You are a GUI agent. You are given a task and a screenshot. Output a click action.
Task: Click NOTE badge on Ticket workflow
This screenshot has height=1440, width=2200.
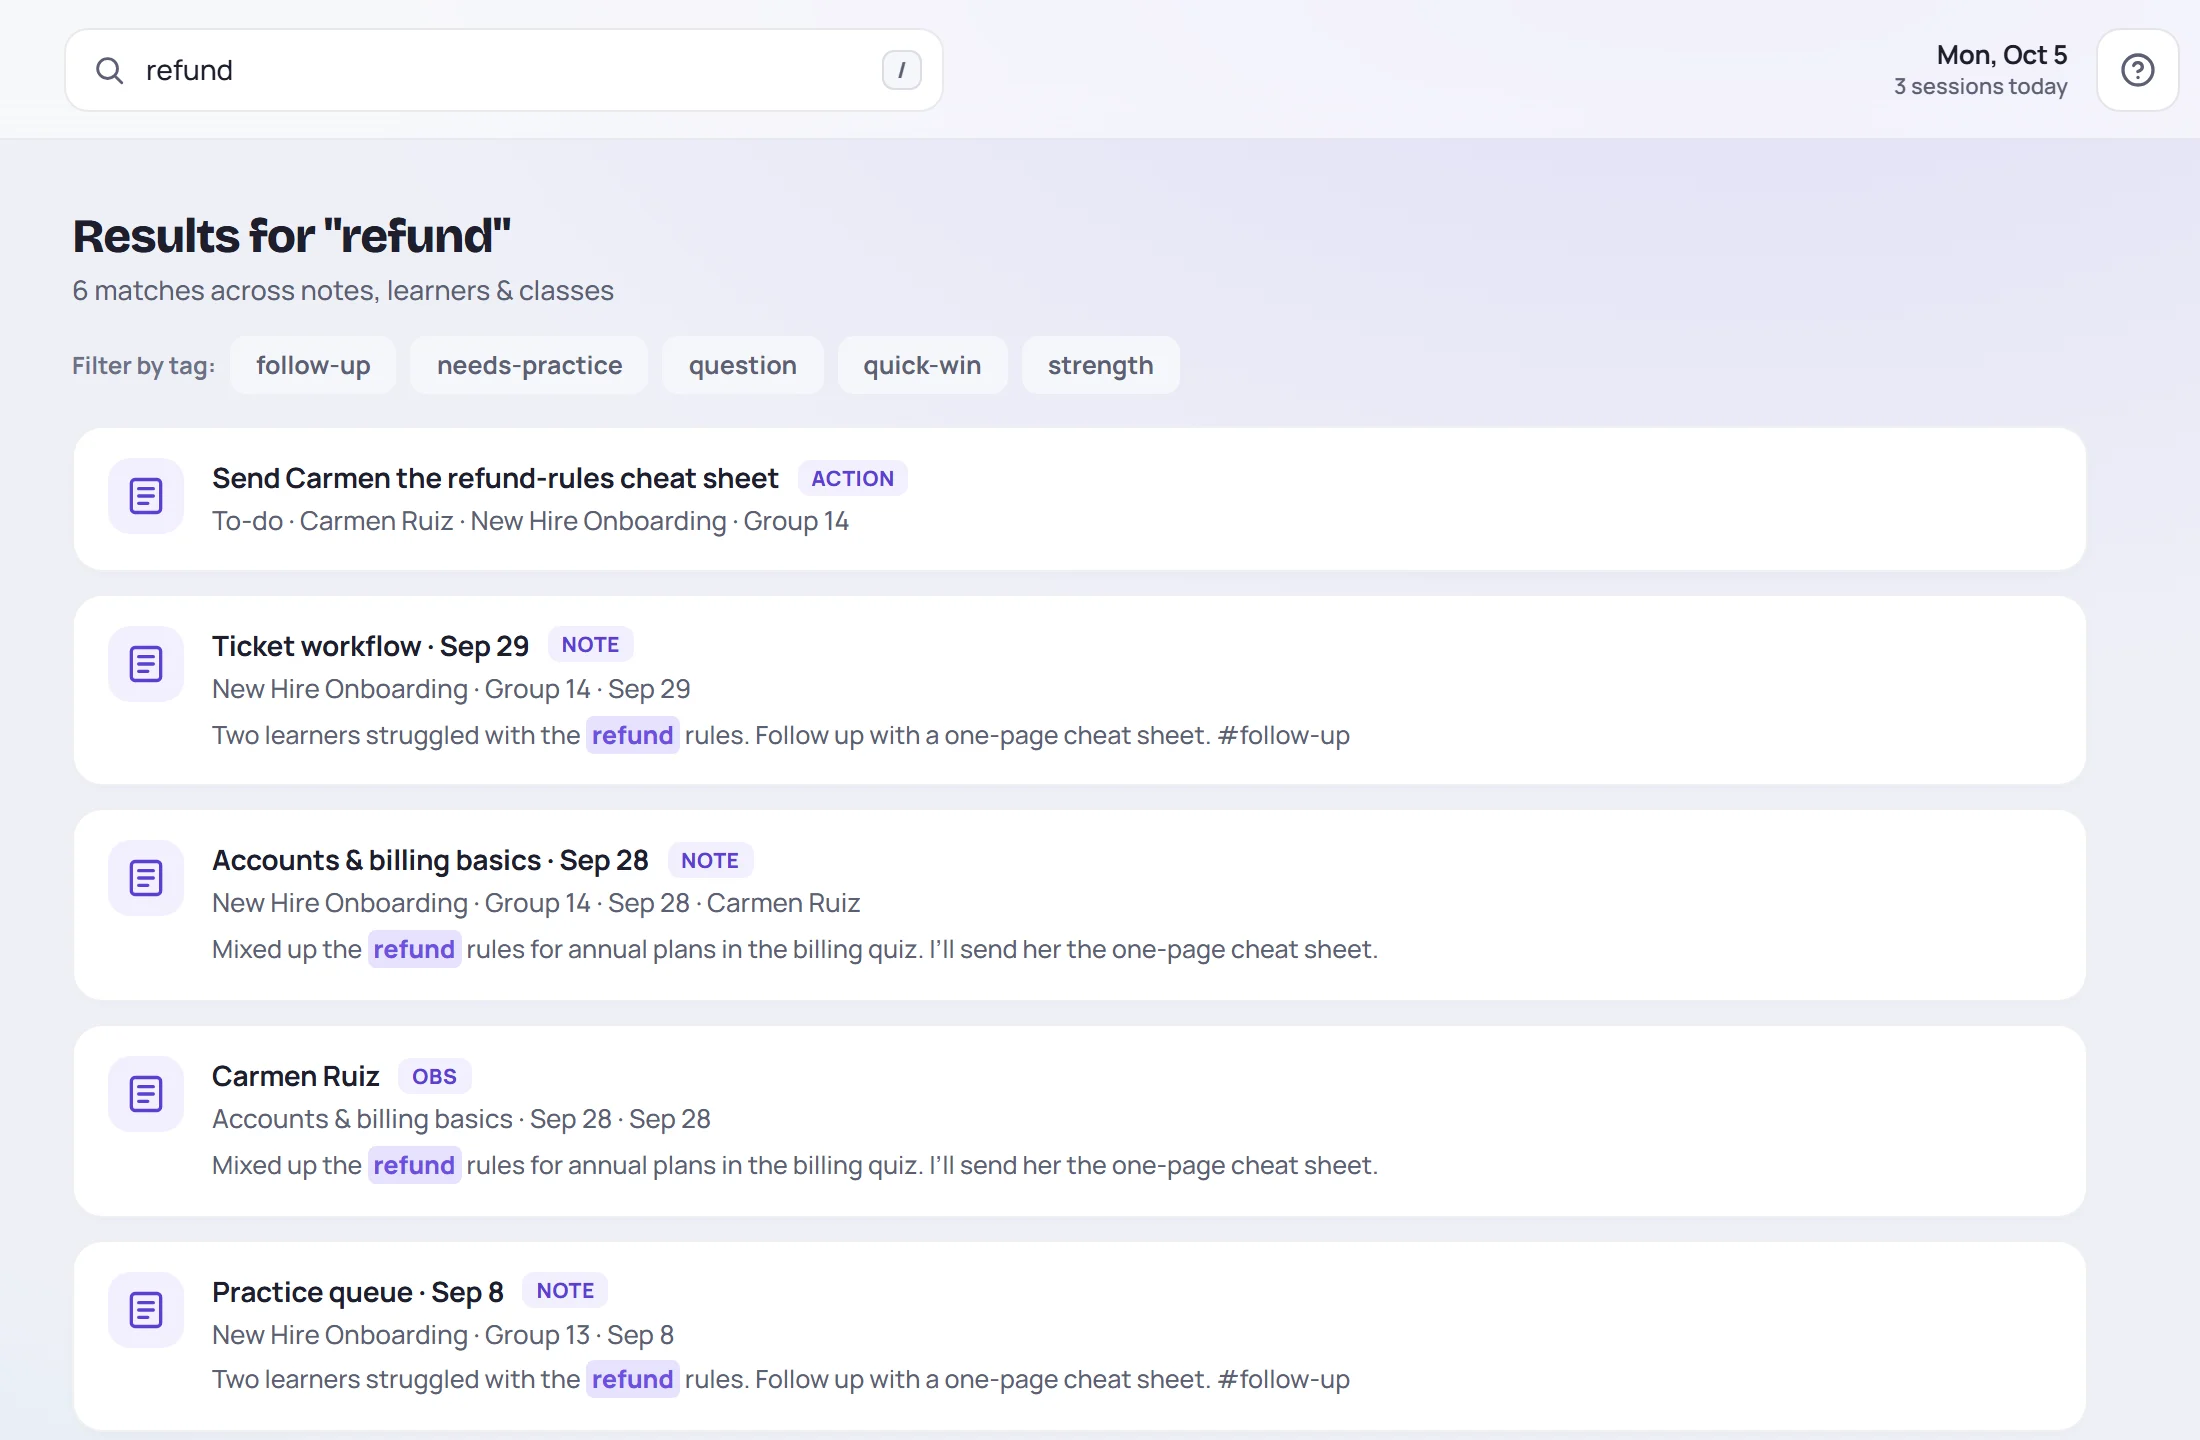click(590, 645)
